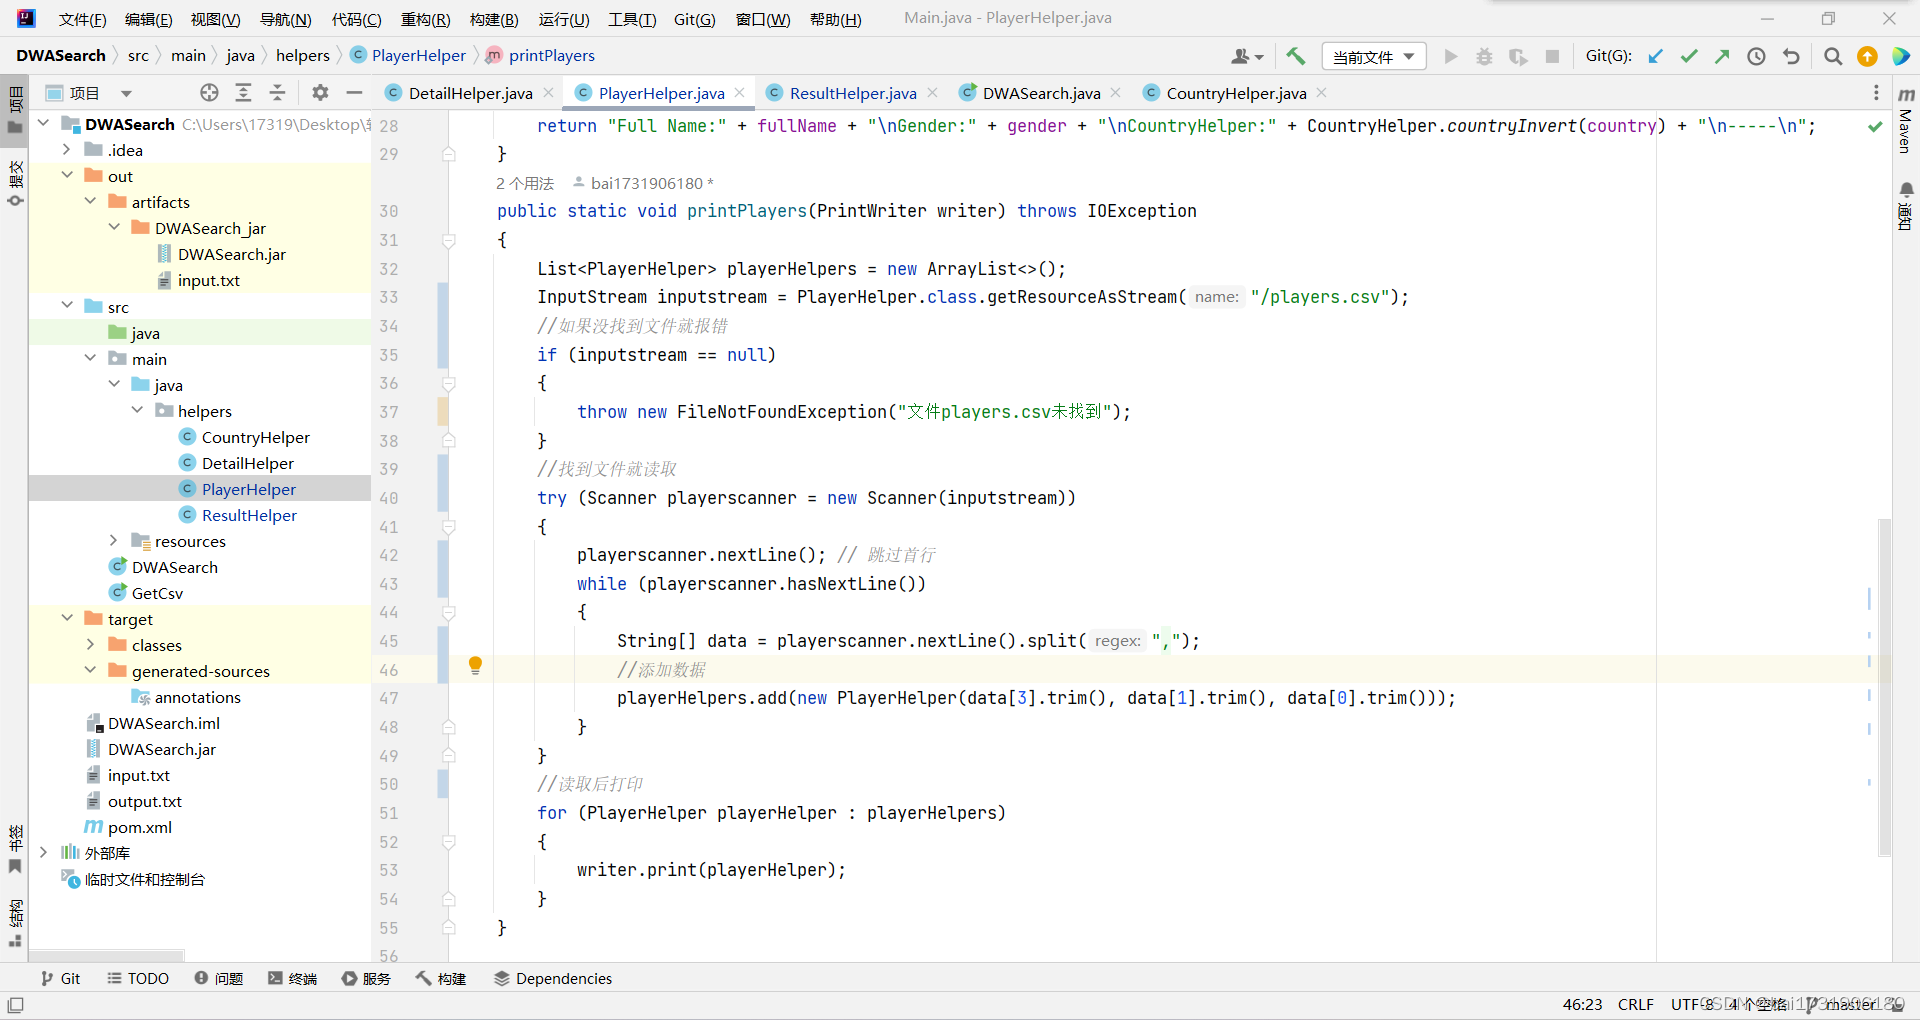This screenshot has height=1020, width=1920.
Task: Run with coverage icon in the toolbar
Action: [1518, 56]
